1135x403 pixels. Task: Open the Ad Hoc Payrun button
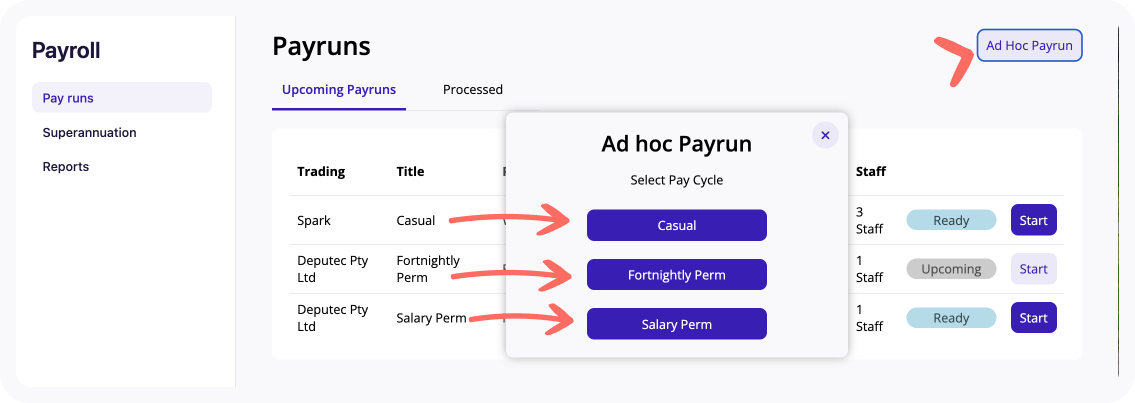coord(1029,46)
